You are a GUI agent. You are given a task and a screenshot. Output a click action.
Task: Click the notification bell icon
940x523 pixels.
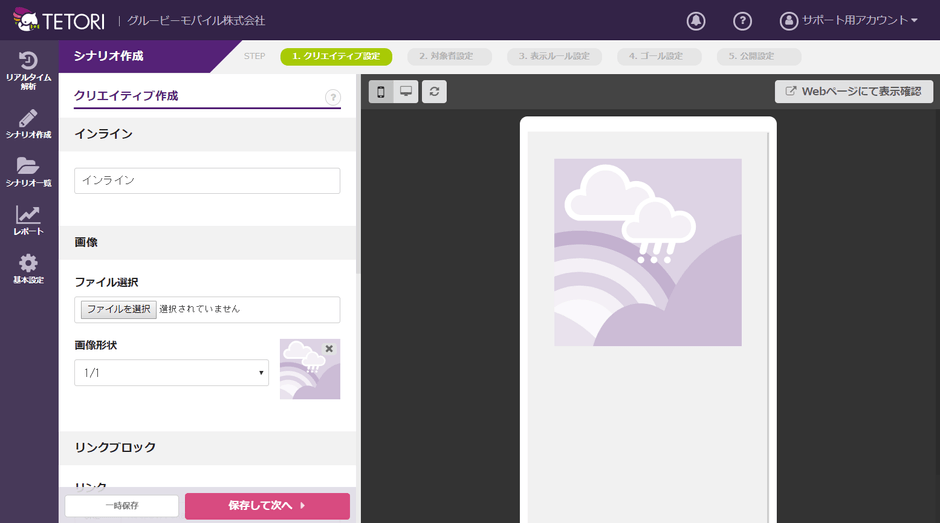[x=696, y=21]
